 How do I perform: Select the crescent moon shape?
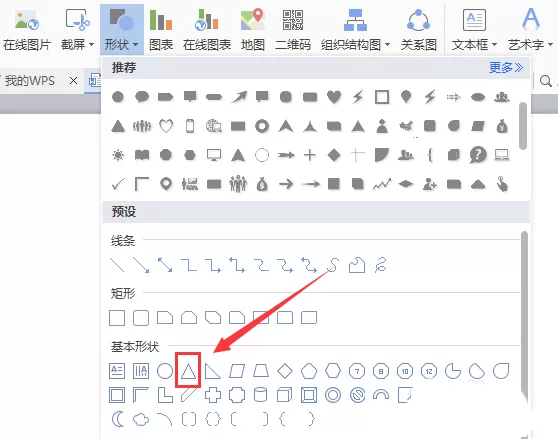[x=118, y=419]
